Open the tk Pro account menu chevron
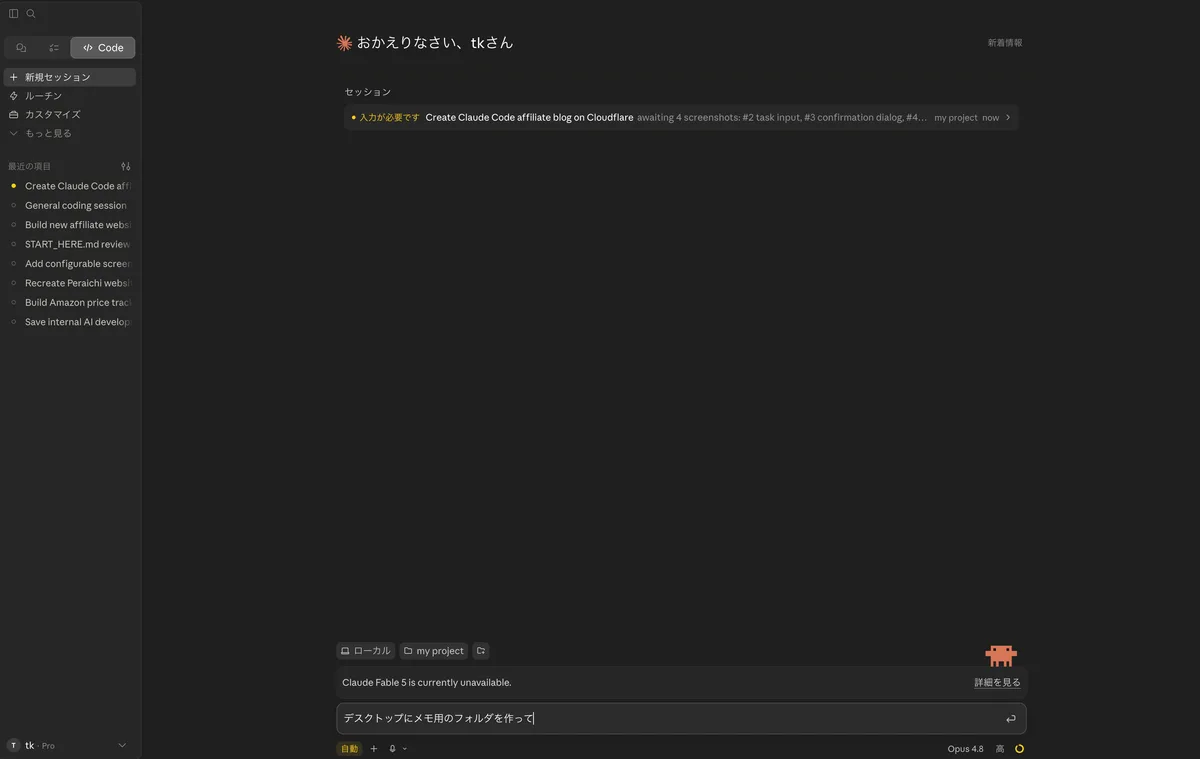The height and width of the screenshot is (759, 1200). click(x=122, y=745)
